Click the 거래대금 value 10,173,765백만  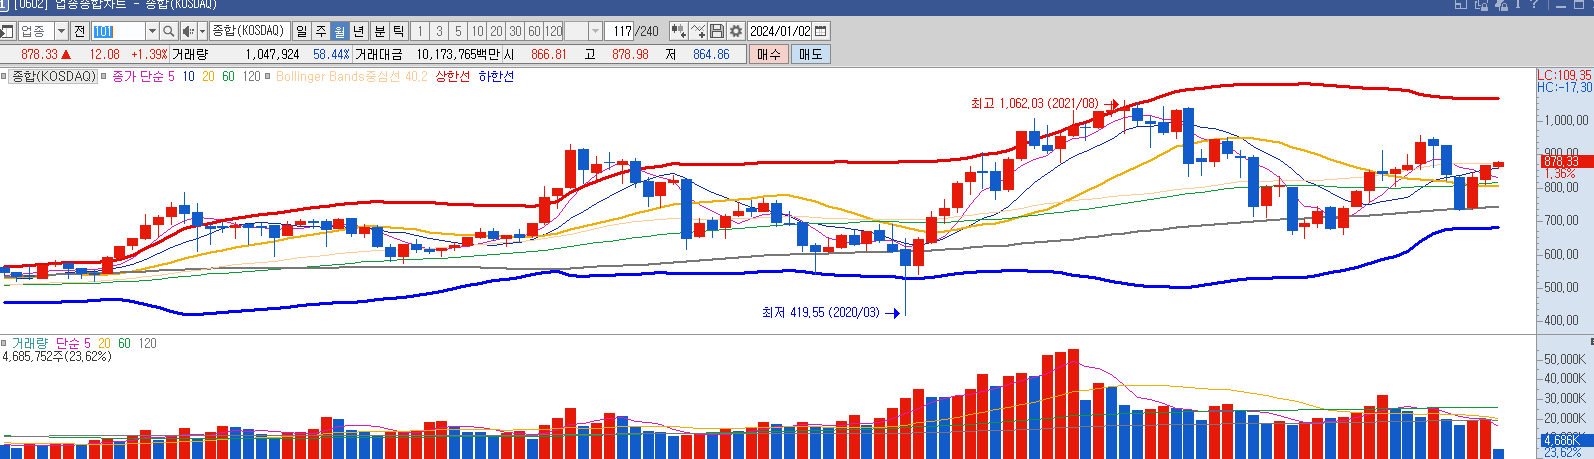click(x=458, y=54)
